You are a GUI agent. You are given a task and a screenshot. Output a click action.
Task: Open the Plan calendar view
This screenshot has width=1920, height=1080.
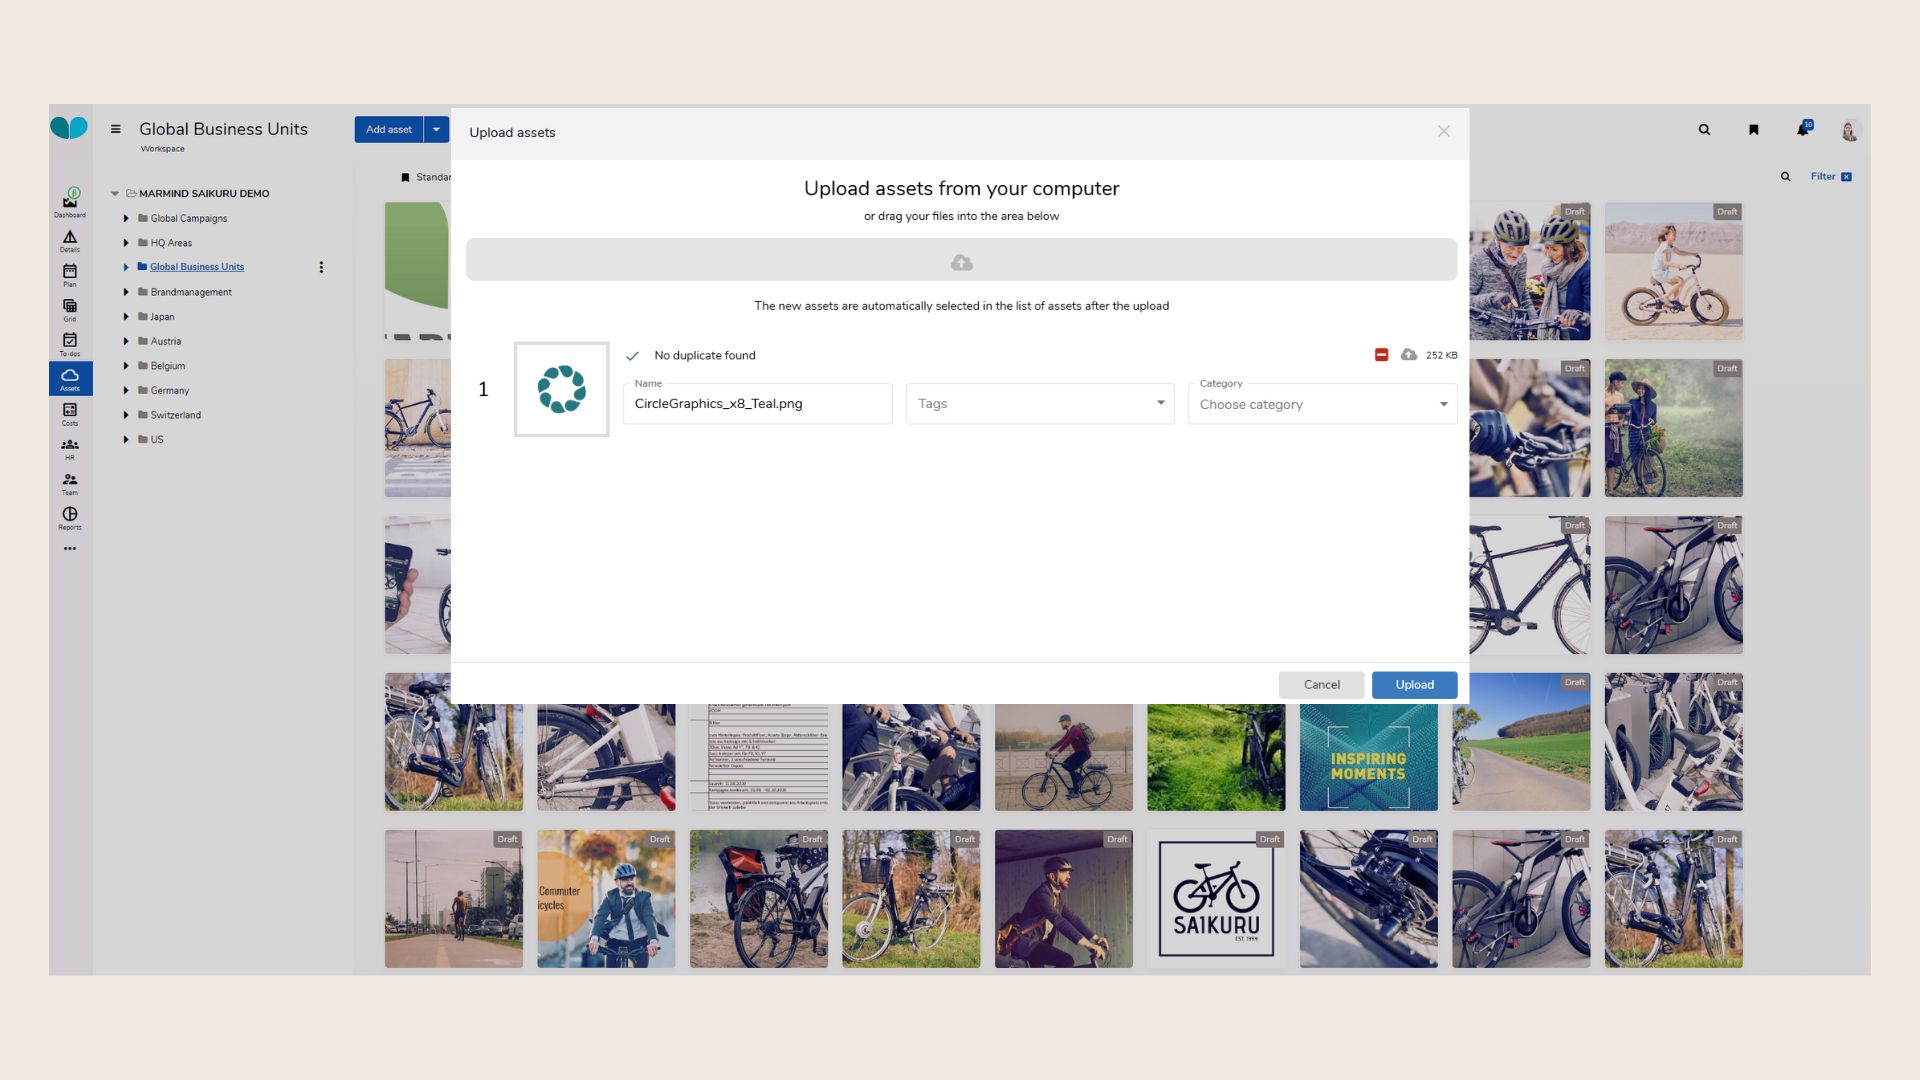click(x=70, y=273)
